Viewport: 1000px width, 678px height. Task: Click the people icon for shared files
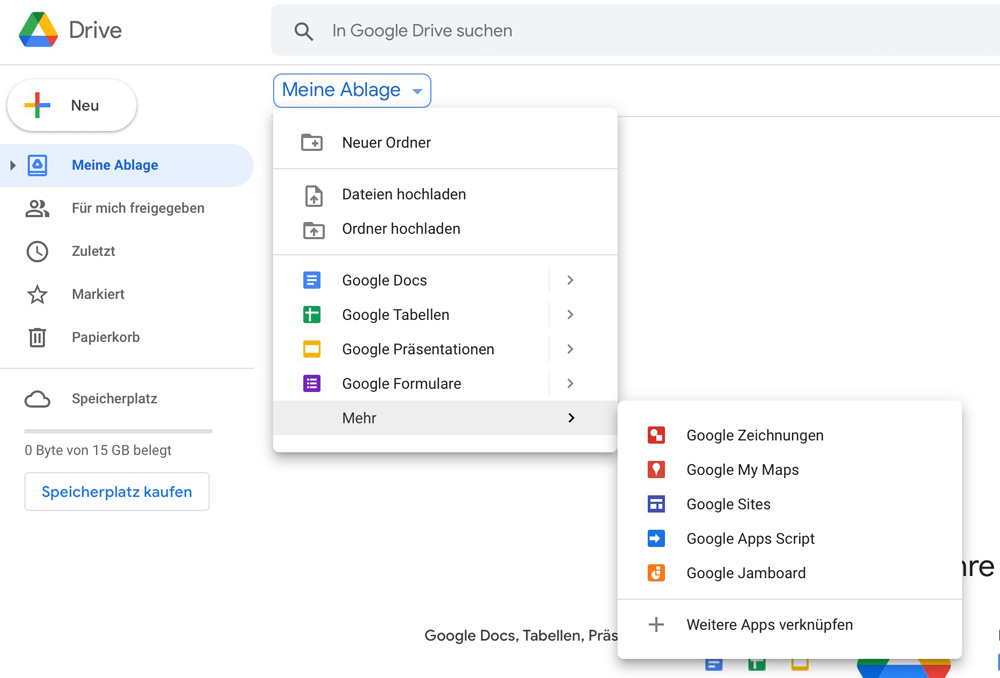pyautogui.click(x=37, y=208)
